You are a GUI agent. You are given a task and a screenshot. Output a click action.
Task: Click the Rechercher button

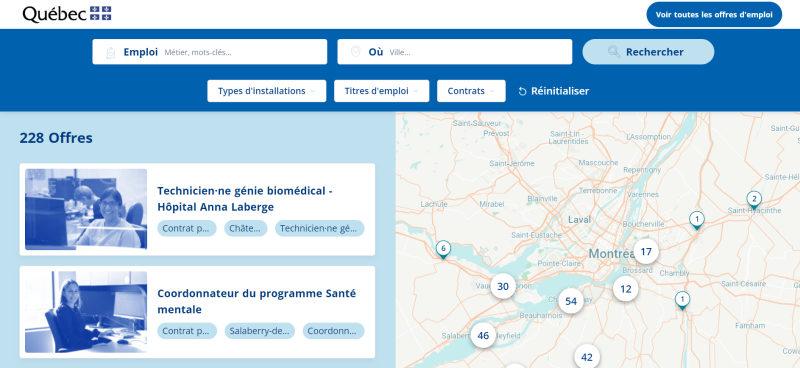[648, 52]
